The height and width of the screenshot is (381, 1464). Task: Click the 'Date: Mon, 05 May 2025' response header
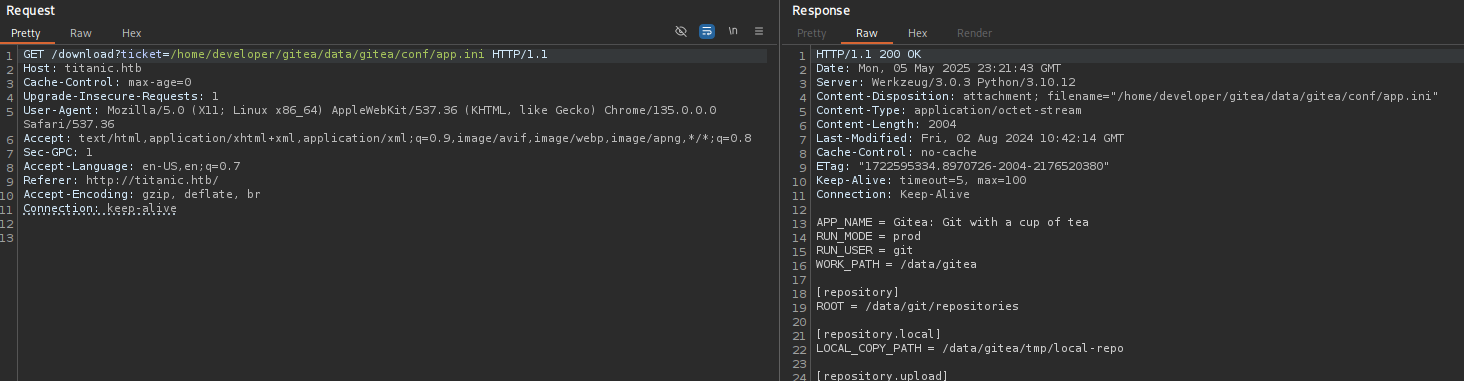point(939,68)
